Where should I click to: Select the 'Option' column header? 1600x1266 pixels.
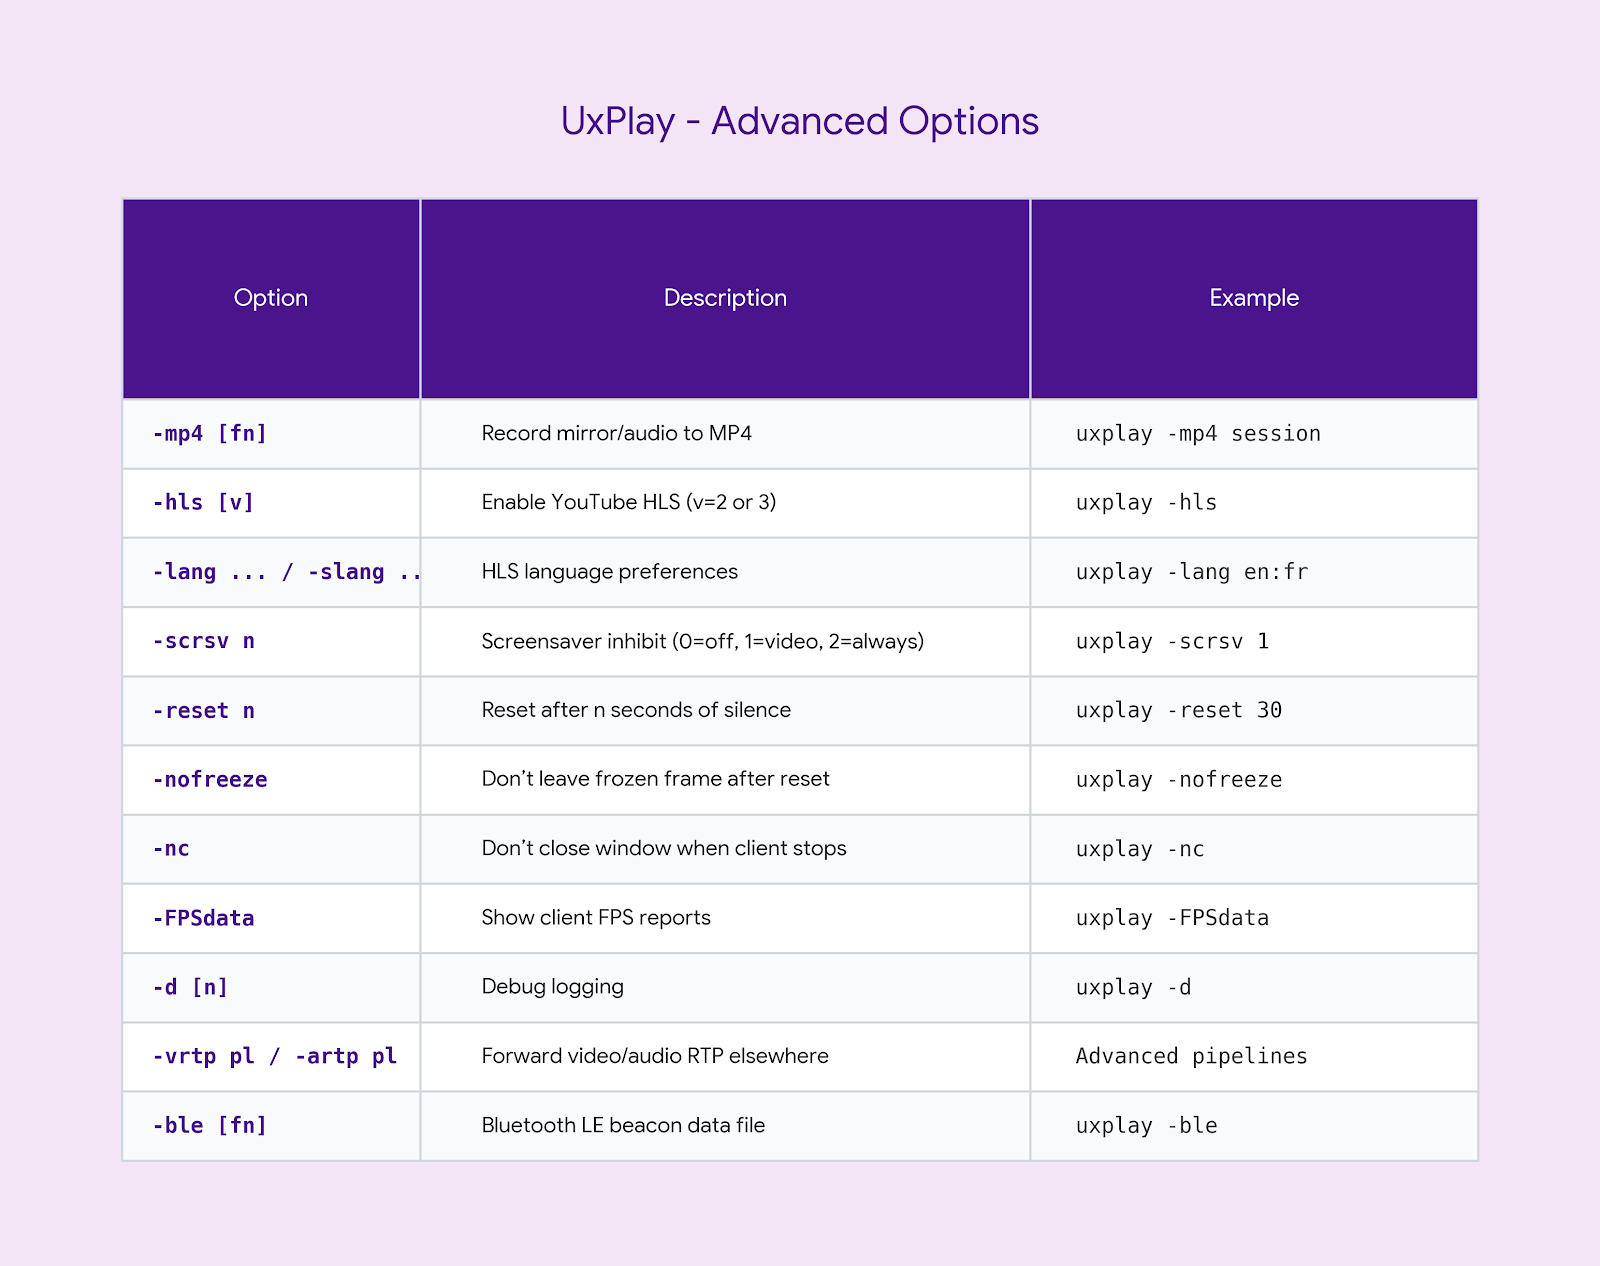[271, 298]
